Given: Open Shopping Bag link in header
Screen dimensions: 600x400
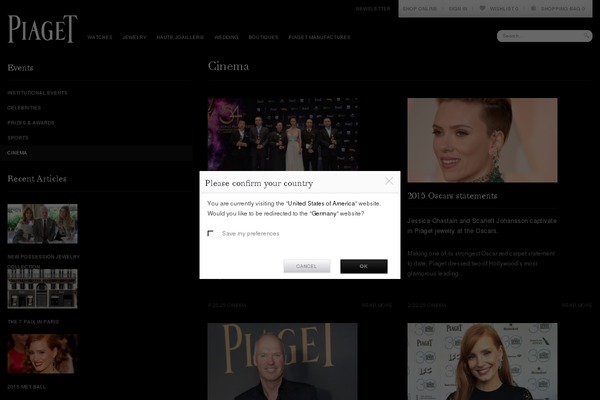Looking at the screenshot, I should click(x=563, y=8).
